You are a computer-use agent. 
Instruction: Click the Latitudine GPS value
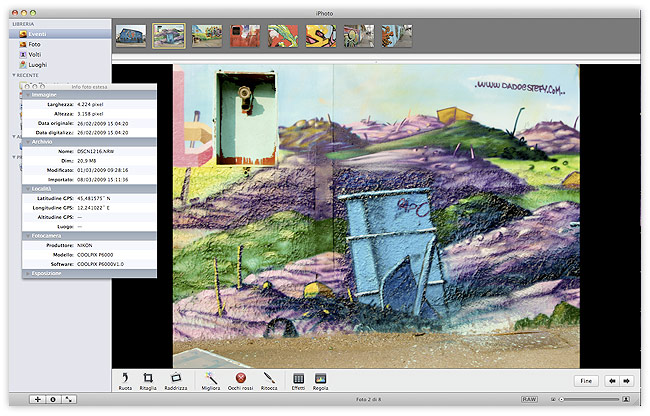click(94, 198)
